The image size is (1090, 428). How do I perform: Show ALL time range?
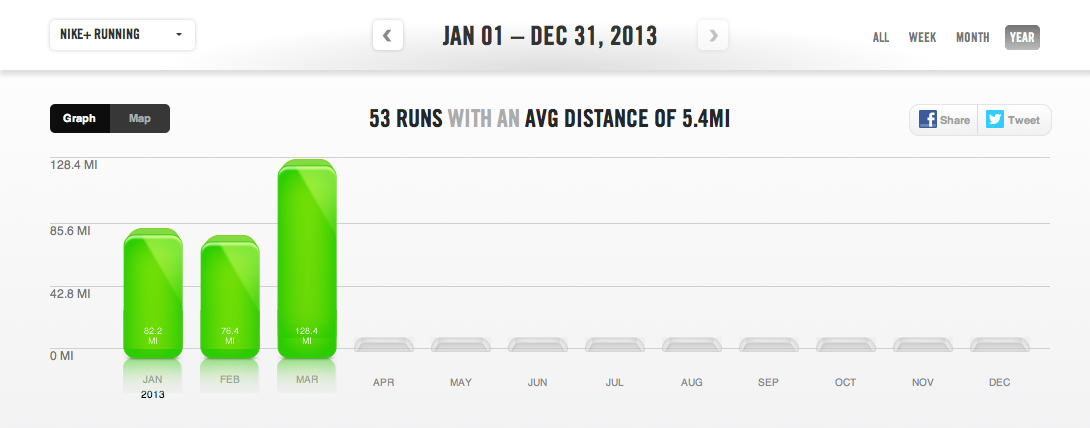[x=881, y=38]
